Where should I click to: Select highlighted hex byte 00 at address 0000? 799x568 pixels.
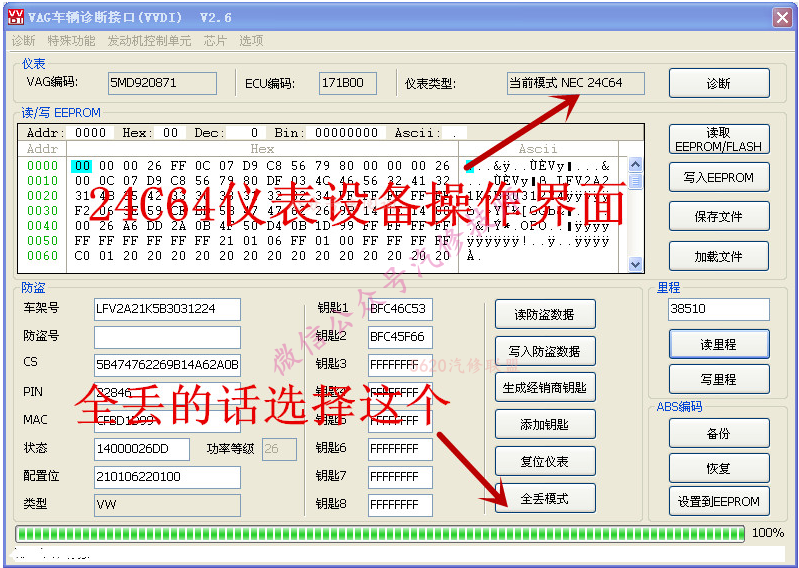pyautogui.click(x=83, y=166)
